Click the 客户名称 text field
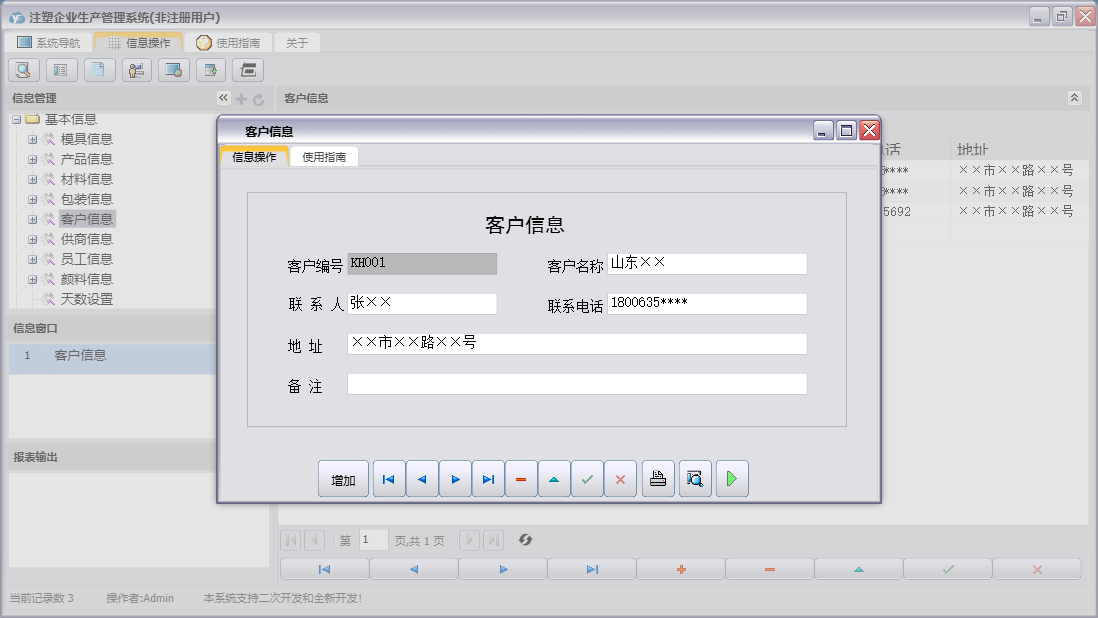This screenshot has width=1098, height=618. coord(706,264)
